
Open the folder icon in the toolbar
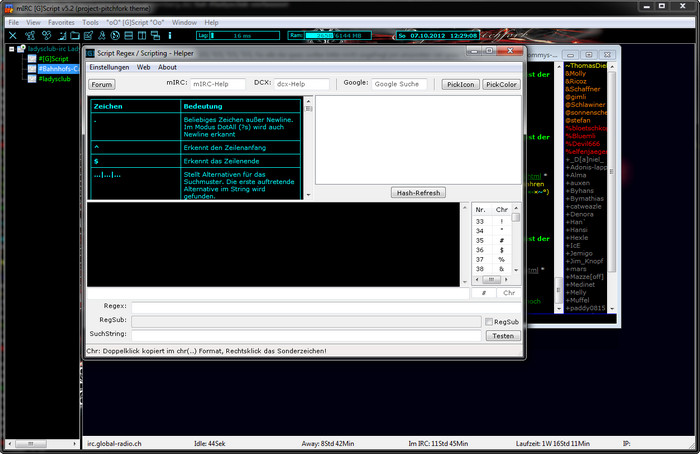tap(75, 35)
